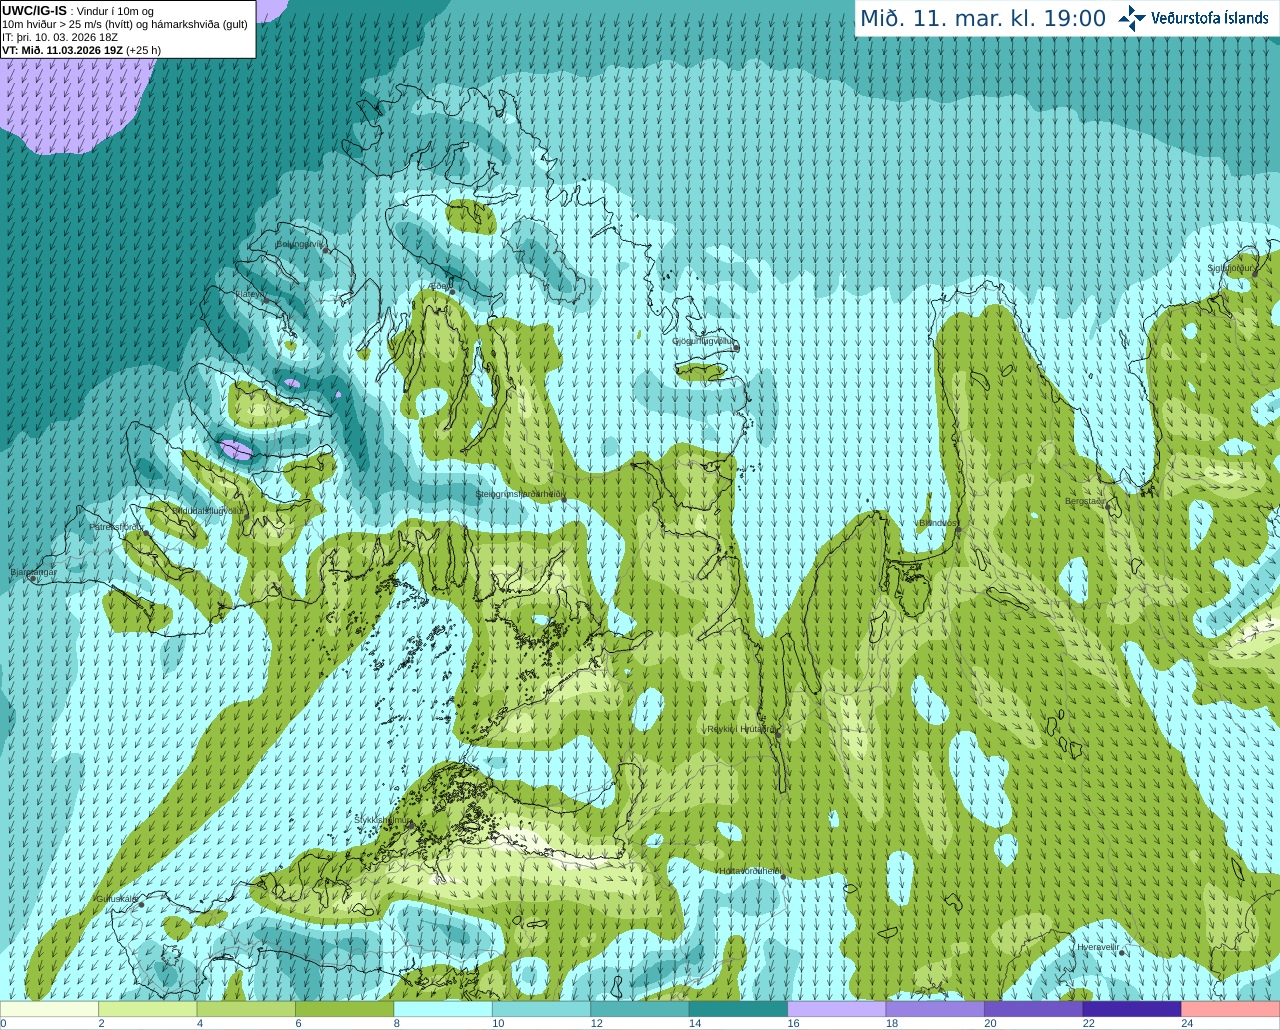Image resolution: width=1280 pixels, height=1030 pixels.
Task: Click the 'IT: þri. 10. 03. 2026 18Z' line
Action: coord(60,37)
